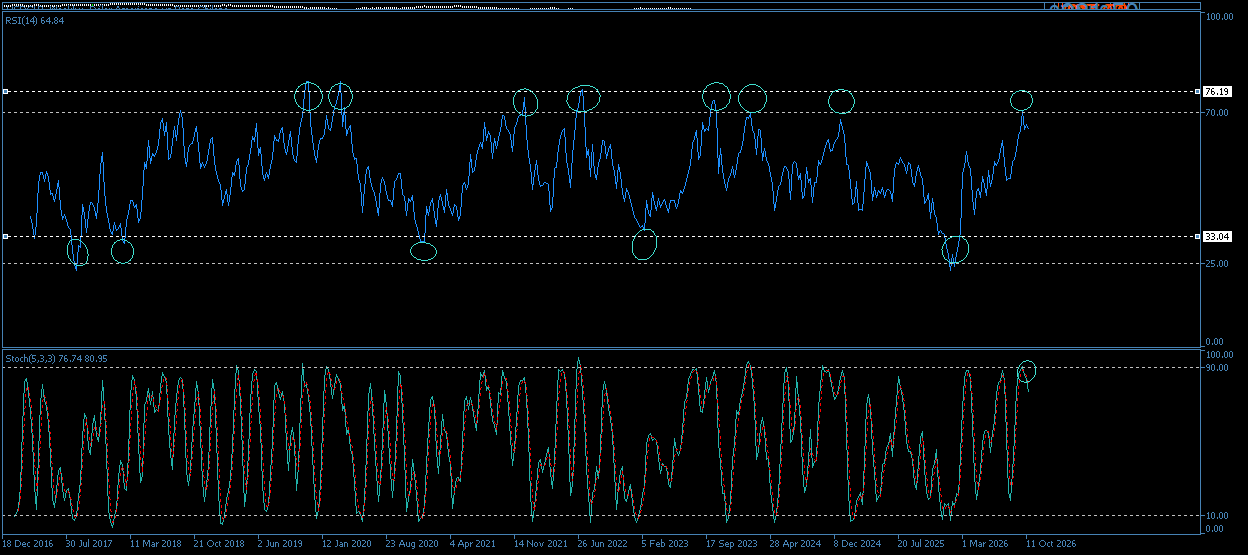Click the 14 Nov 2021 date label
Viewport: 1248px width, 555px height.
point(540,544)
